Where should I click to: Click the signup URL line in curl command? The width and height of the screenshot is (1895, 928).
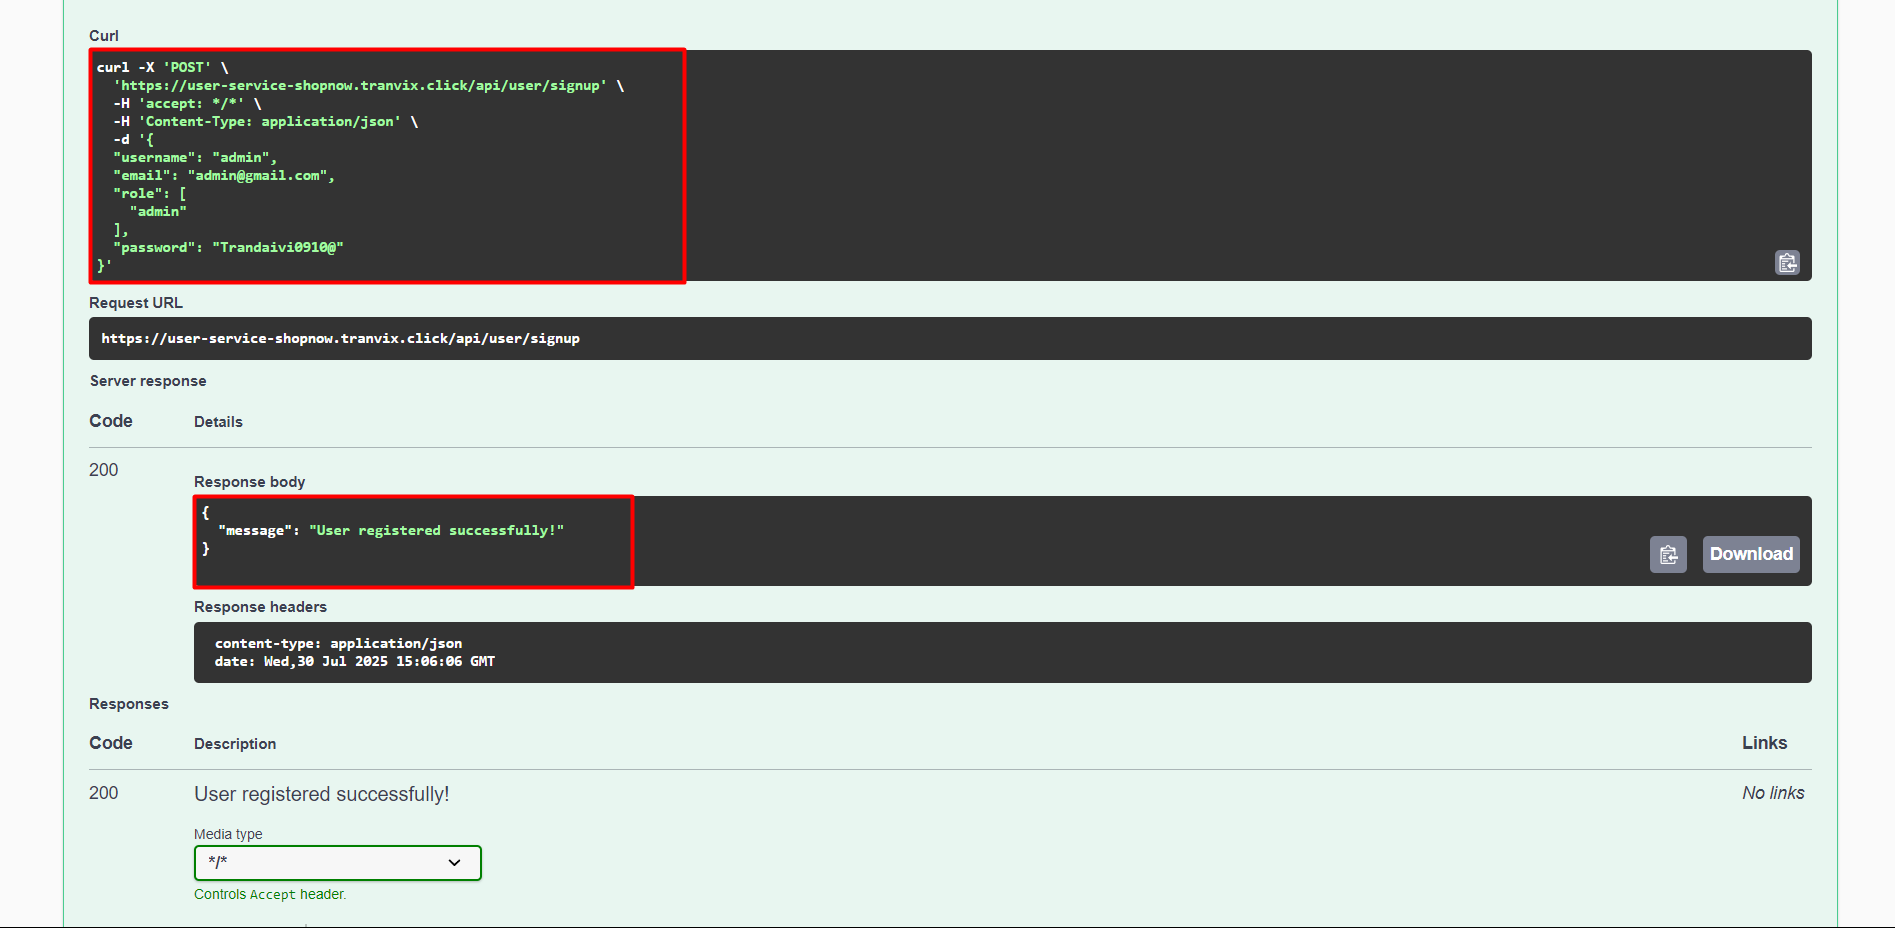pyautogui.click(x=360, y=86)
